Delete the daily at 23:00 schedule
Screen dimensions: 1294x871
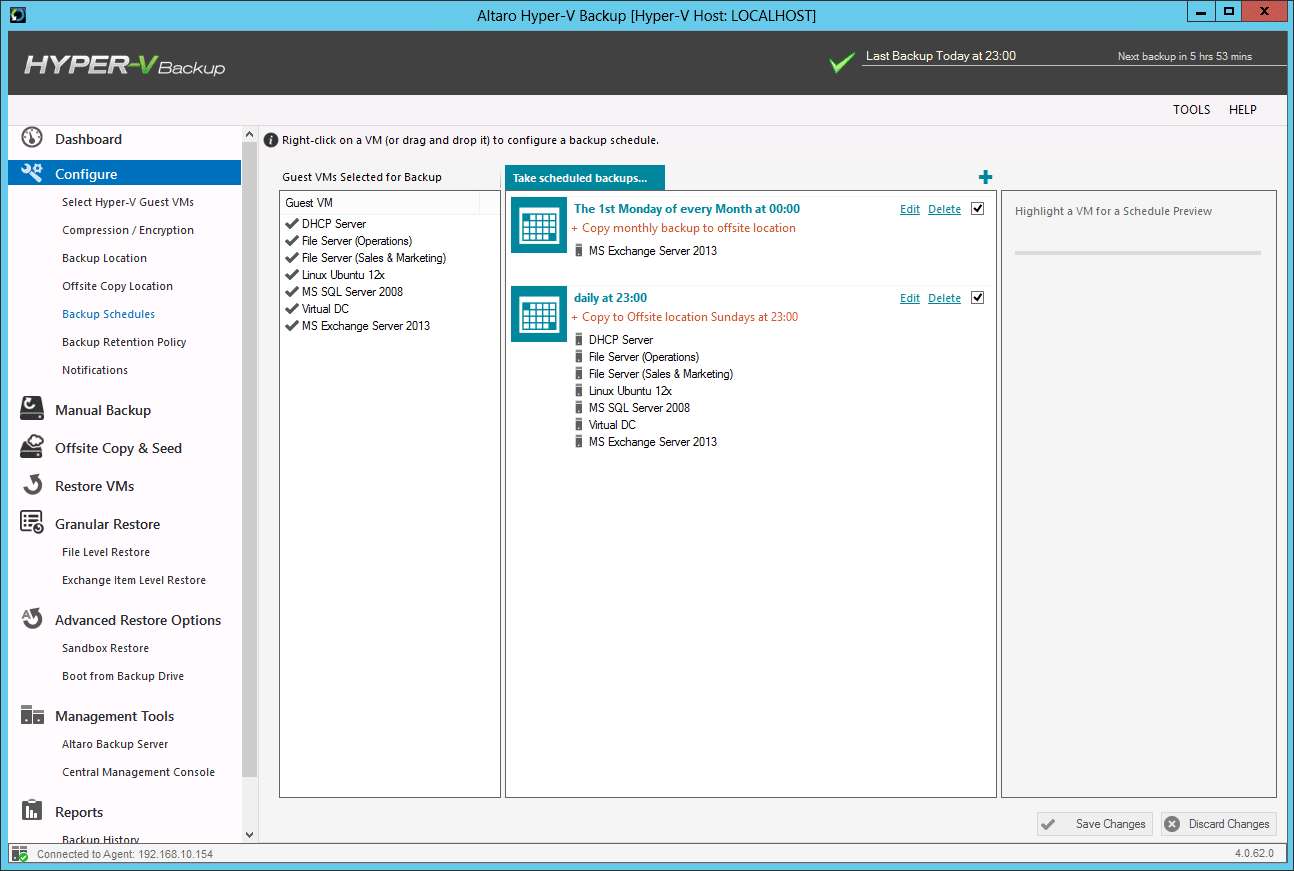tap(944, 298)
